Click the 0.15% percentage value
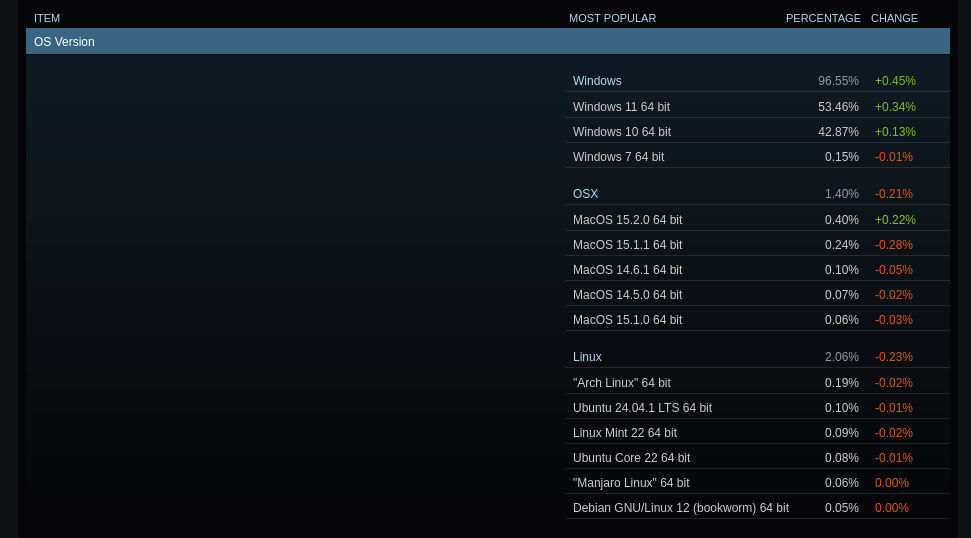 click(x=842, y=157)
